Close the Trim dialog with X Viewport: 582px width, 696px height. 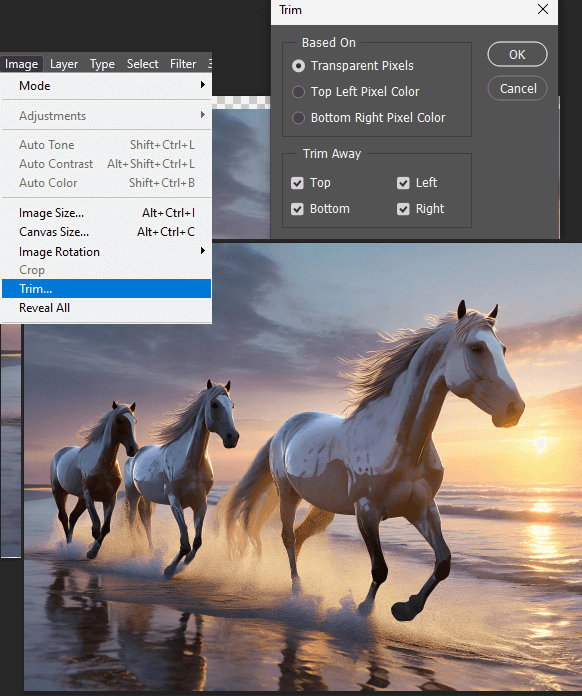pyautogui.click(x=542, y=9)
